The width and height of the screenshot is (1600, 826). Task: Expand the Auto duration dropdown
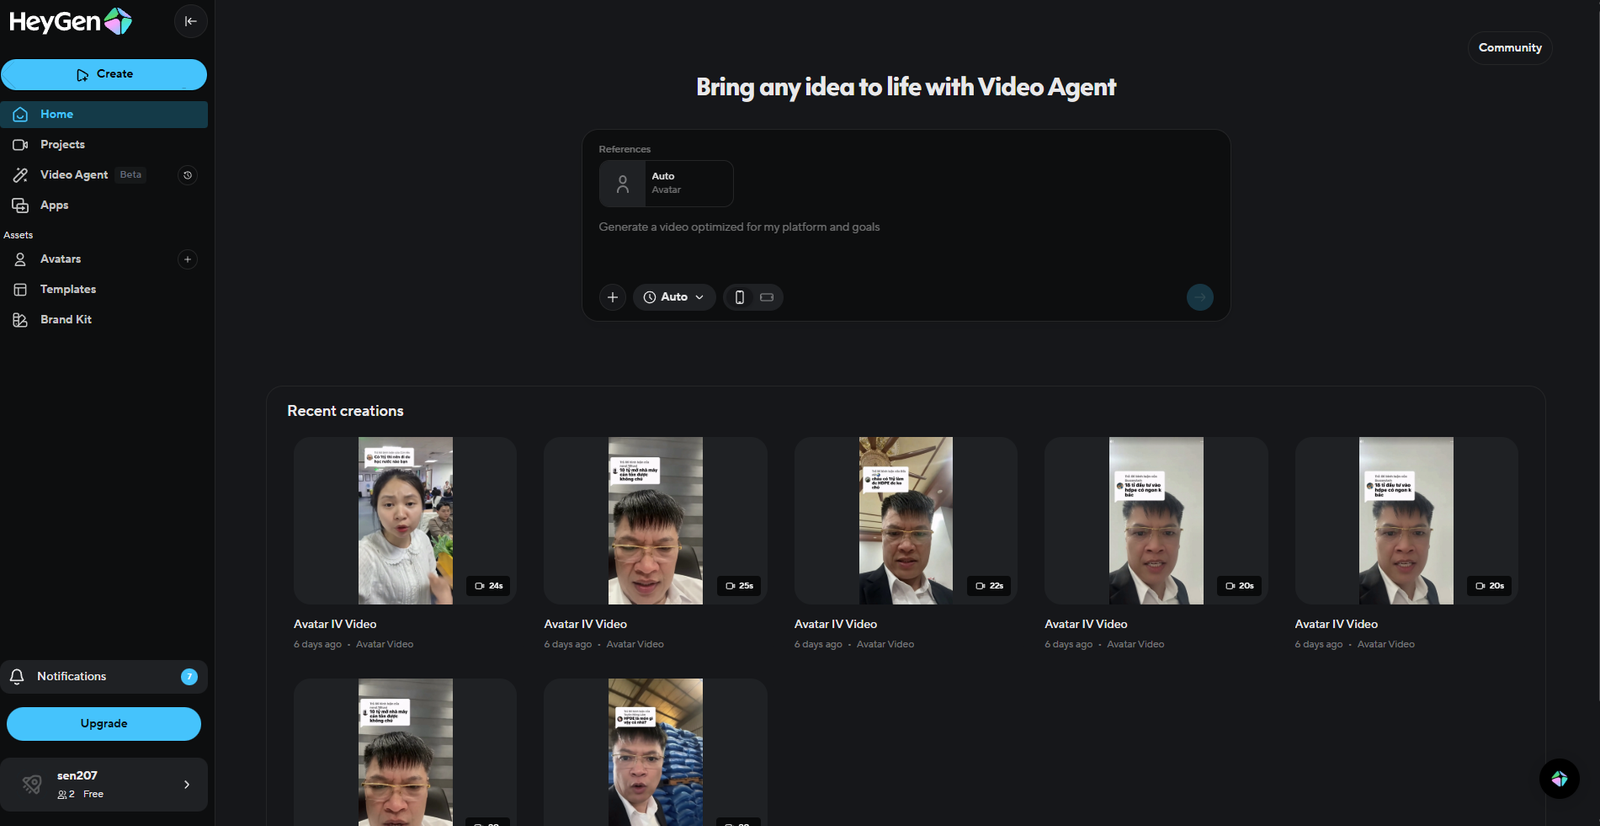pyautogui.click(x=674, y=297)
